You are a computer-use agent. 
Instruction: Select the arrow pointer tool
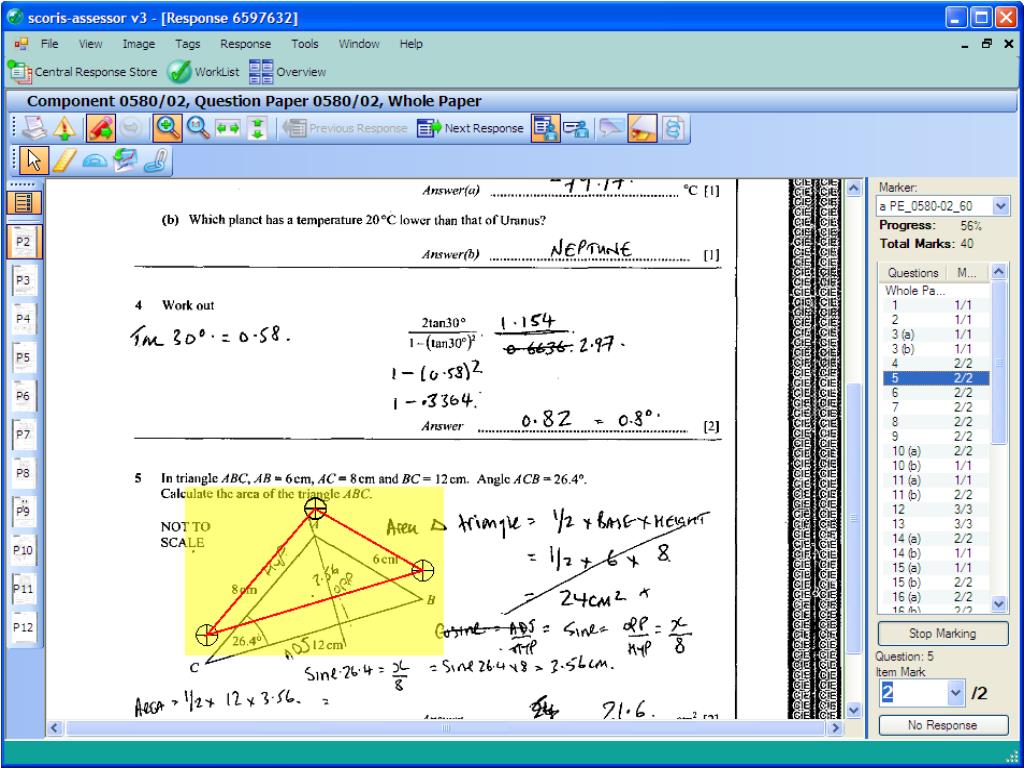pyautogui.click(x=34, y=161)
